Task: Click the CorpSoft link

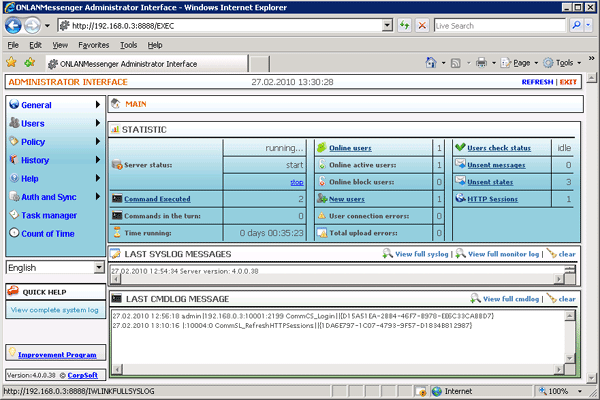Action: tap(83, 375)
